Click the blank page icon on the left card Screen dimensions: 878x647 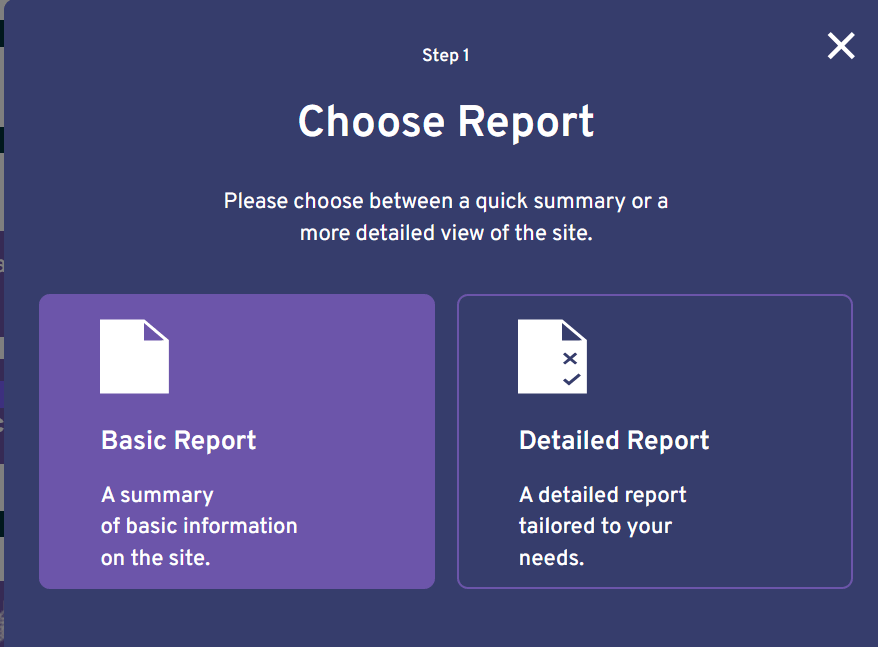coord(134,356)
